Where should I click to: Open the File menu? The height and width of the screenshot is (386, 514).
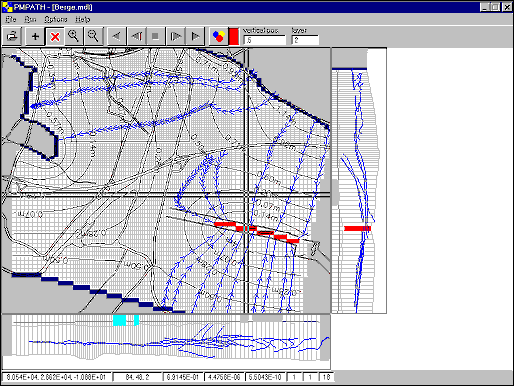[x=11, y=19]
